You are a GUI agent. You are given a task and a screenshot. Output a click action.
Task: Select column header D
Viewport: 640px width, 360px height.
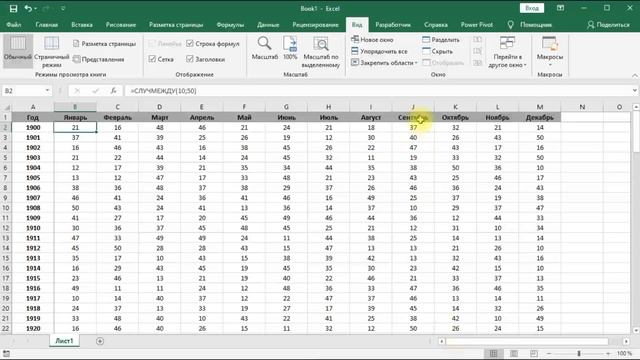pos(159,107)
